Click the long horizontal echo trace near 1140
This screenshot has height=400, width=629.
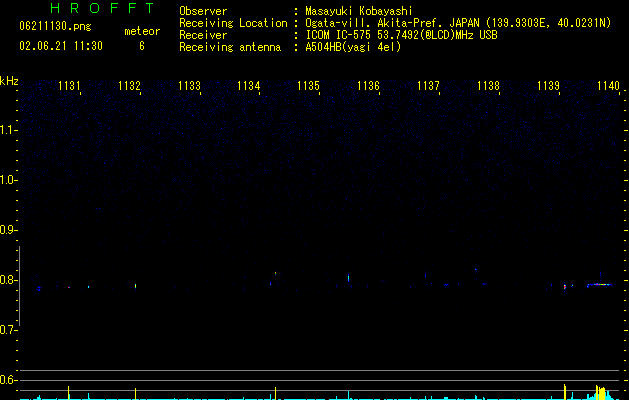pos(600,284)
